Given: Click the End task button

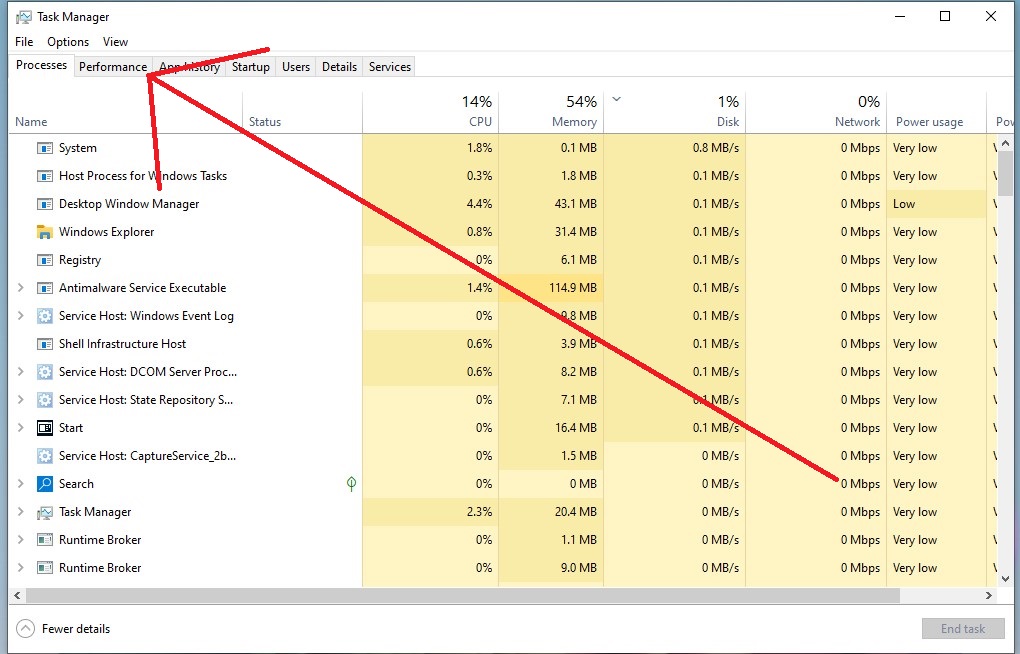Looking at the screenshot, I should pos(963,629).
